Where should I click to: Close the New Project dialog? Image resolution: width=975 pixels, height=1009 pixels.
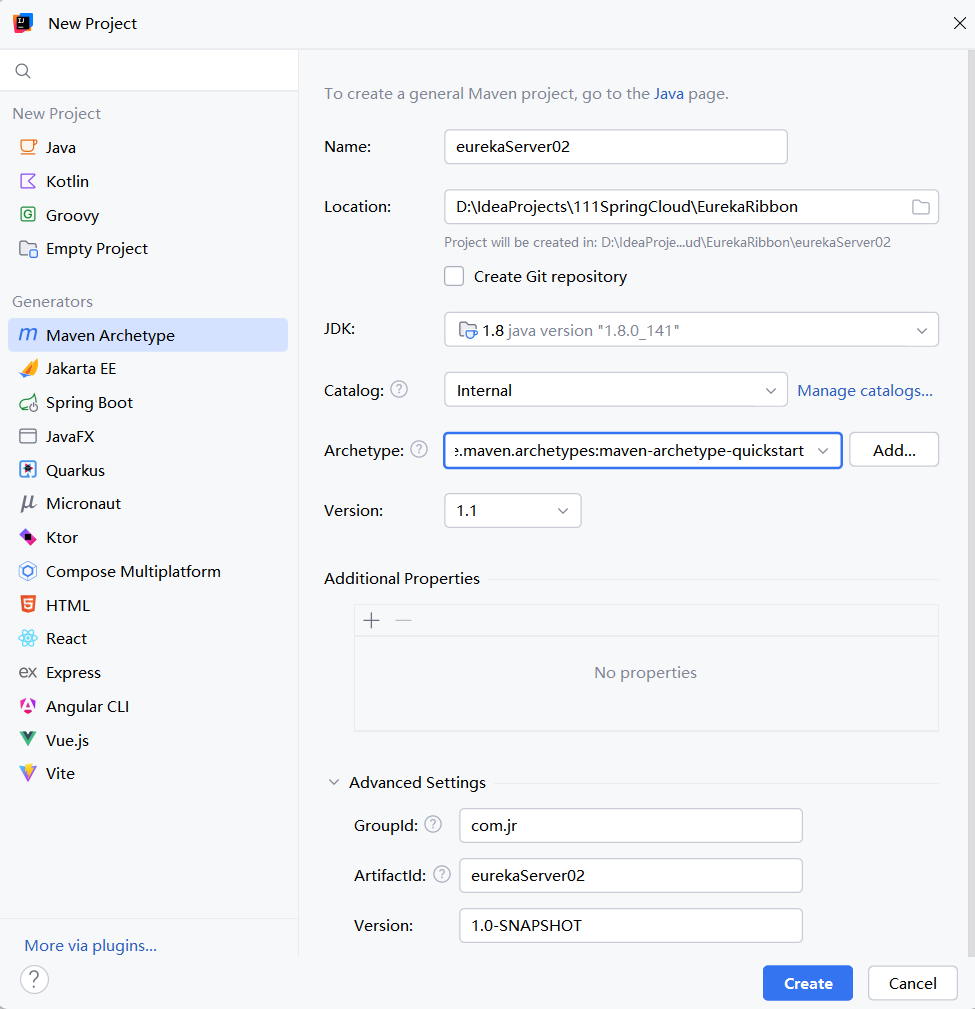point(959,23)
